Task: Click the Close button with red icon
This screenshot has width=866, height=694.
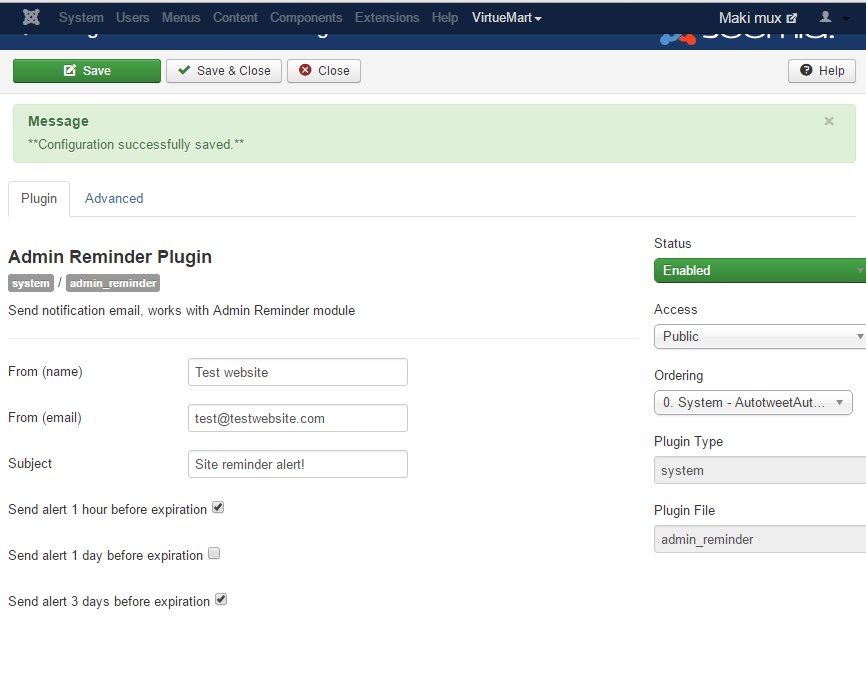Action: point(324,71)
